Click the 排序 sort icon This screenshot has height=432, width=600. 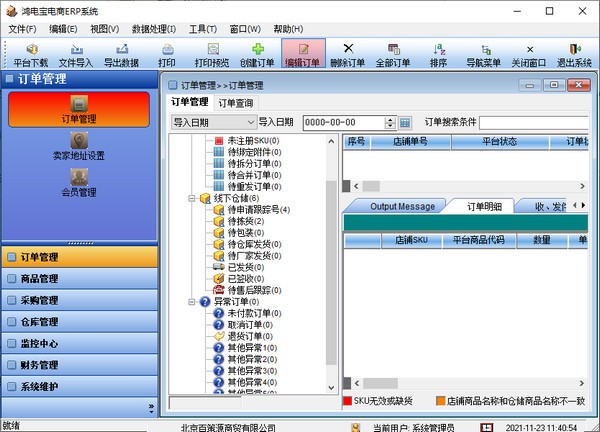439,48
